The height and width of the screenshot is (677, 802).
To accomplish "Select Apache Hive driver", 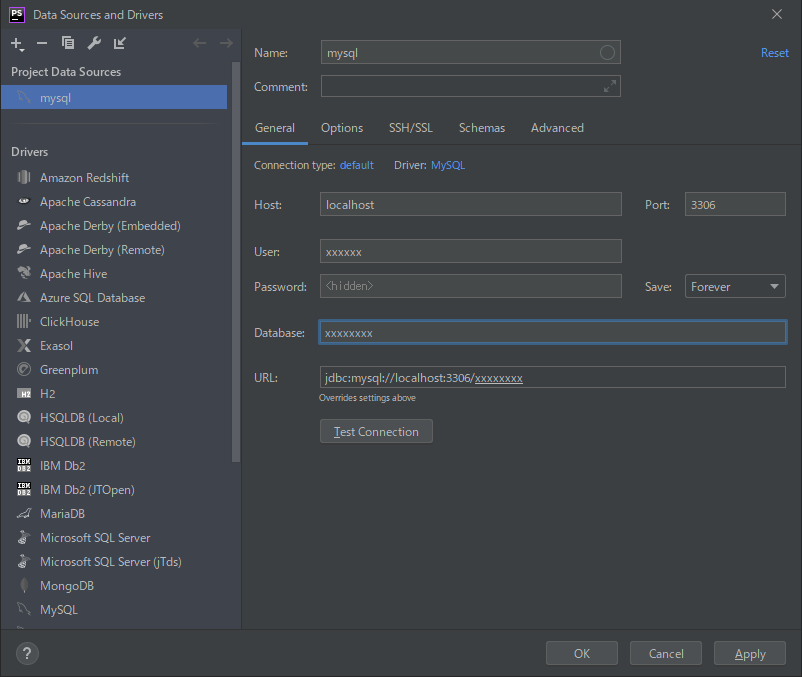I will click(x=114, y=274).
